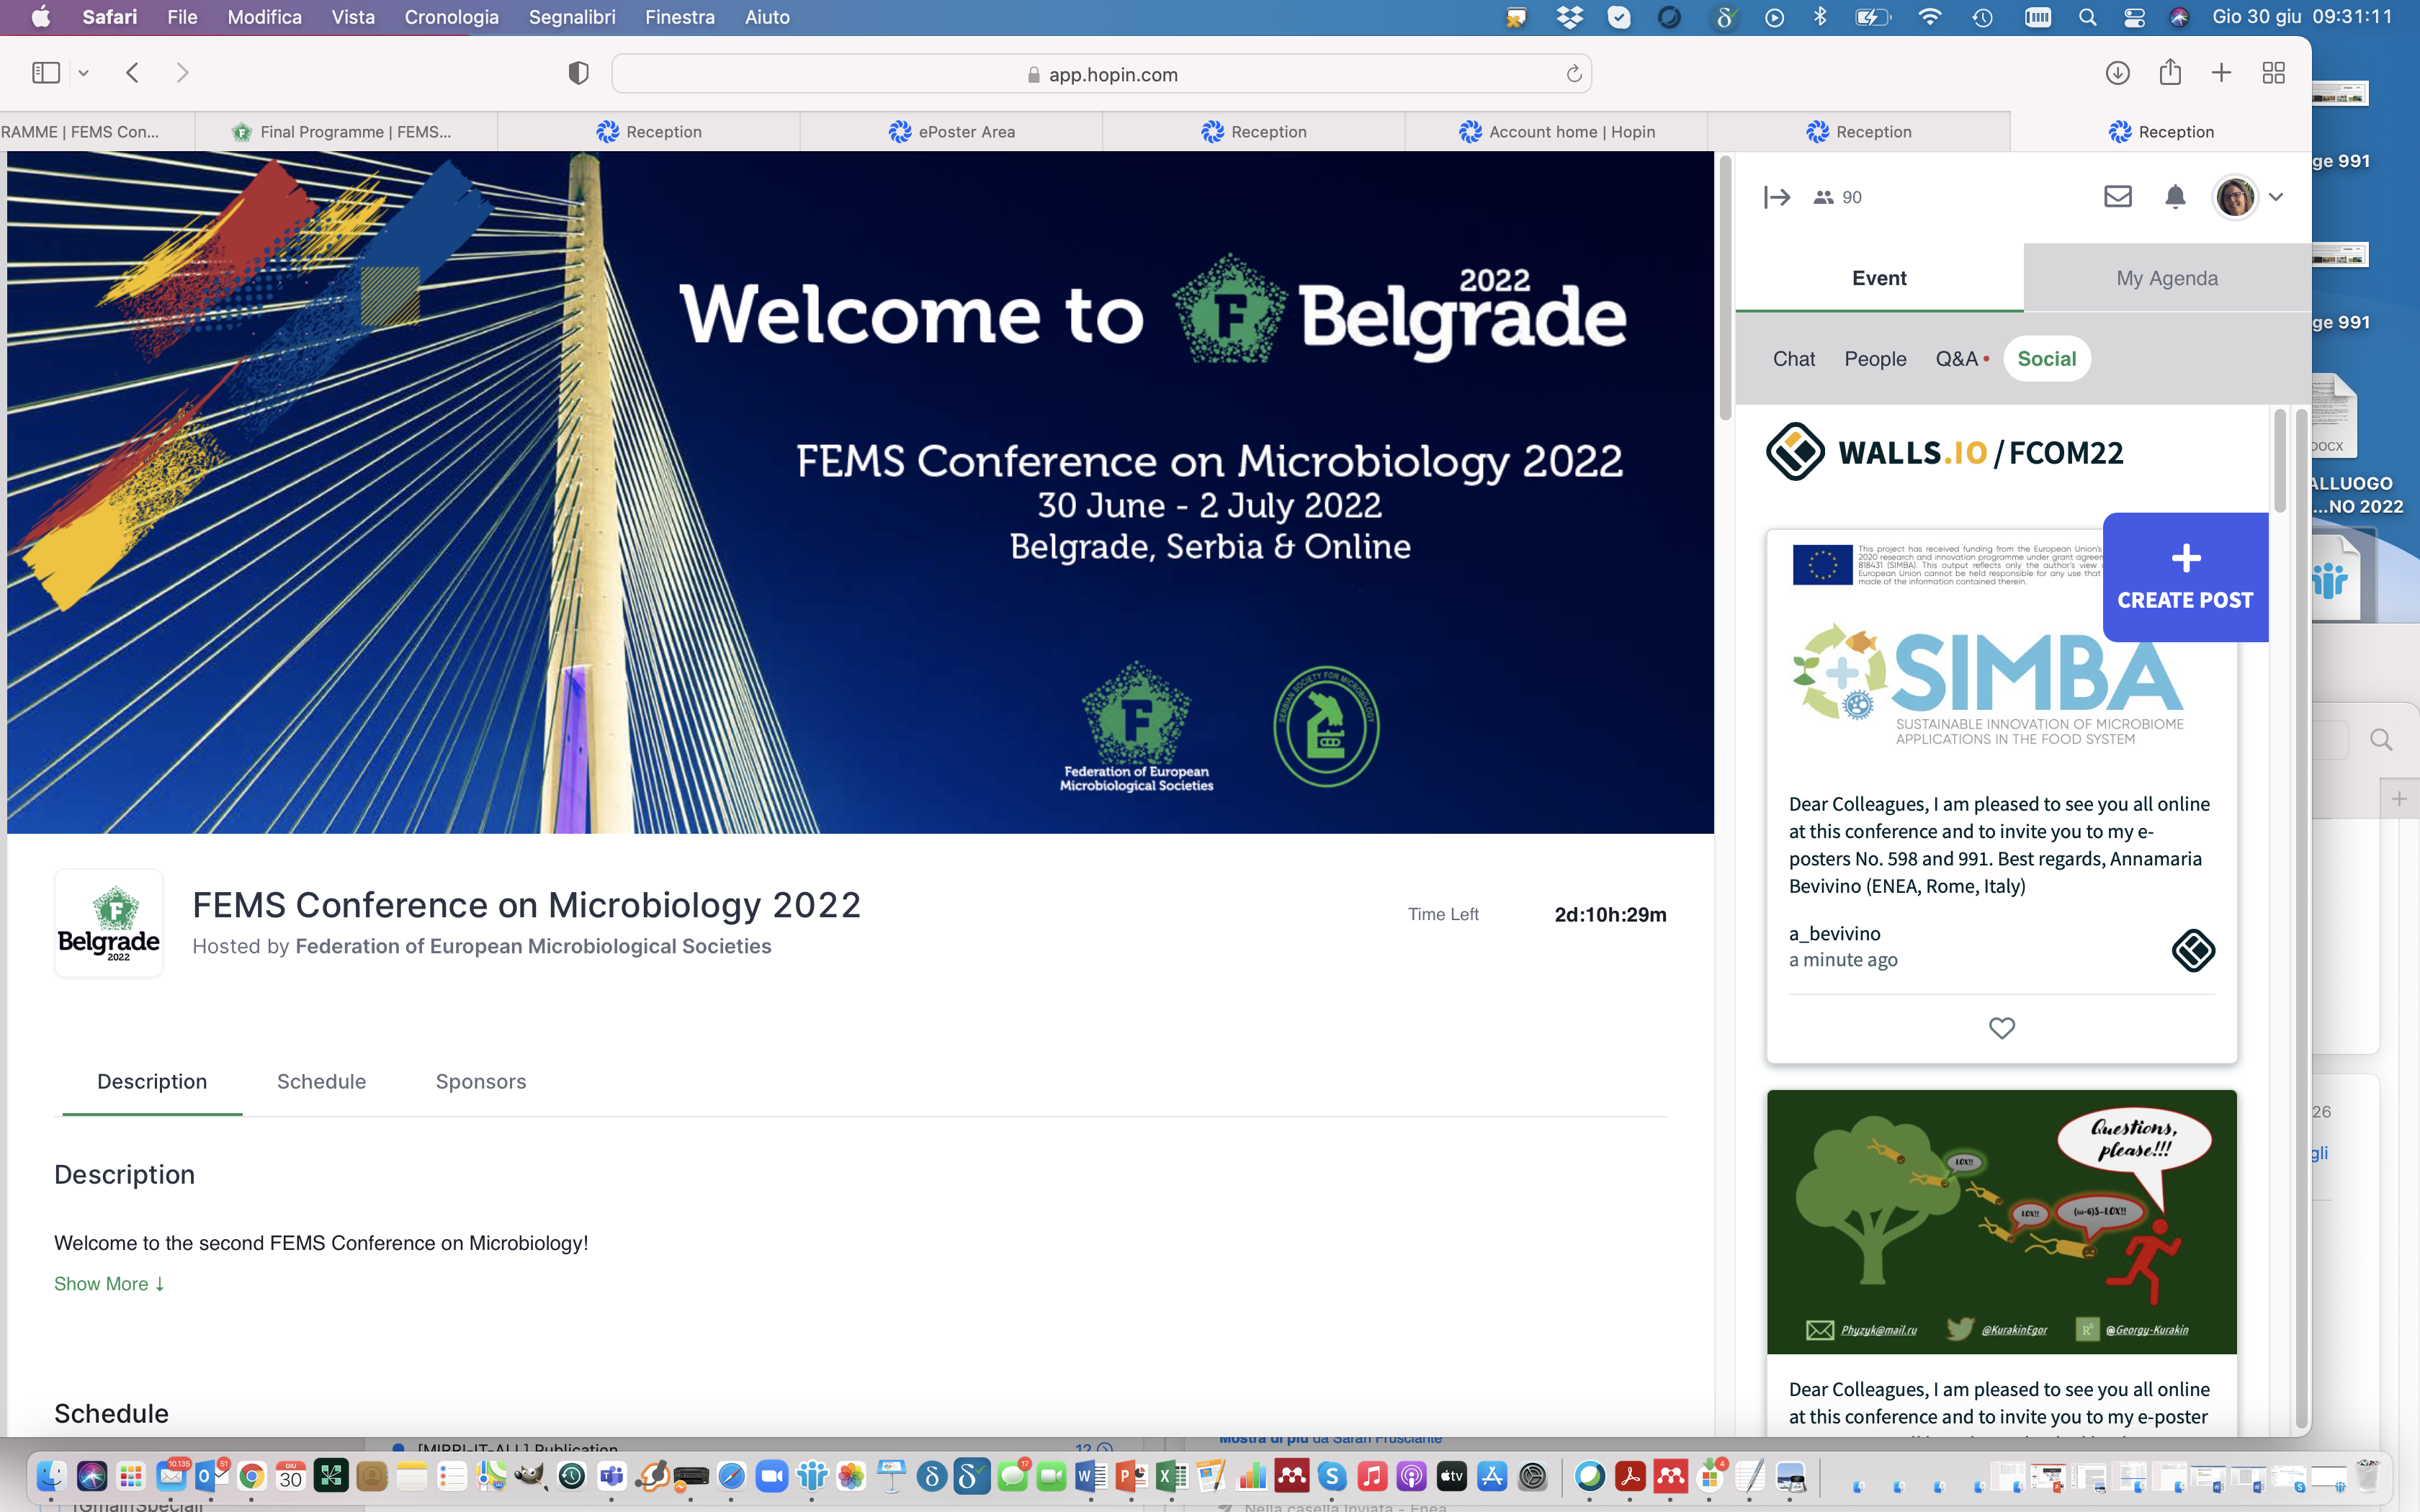Switch to the My Agenda tab

click(x=2167, y=278)
